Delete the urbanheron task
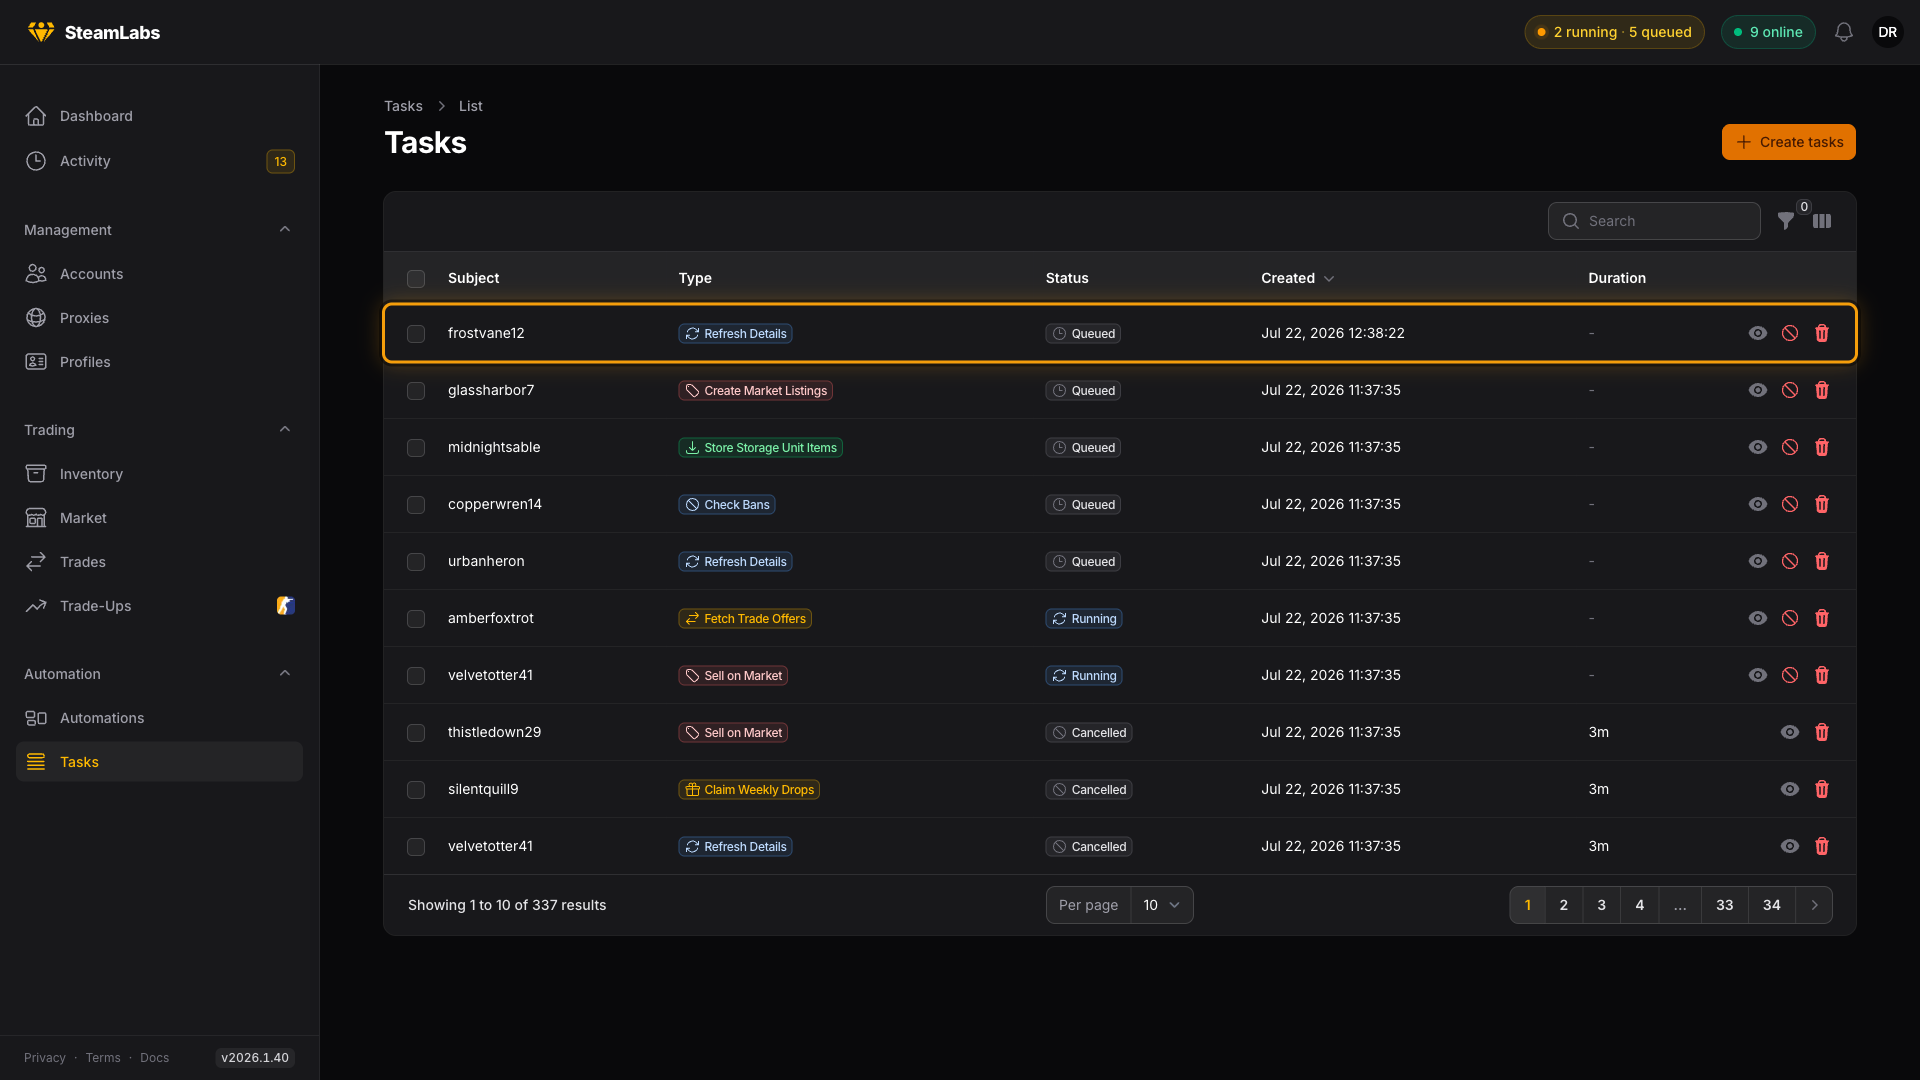 click(x=1822, y=561)
